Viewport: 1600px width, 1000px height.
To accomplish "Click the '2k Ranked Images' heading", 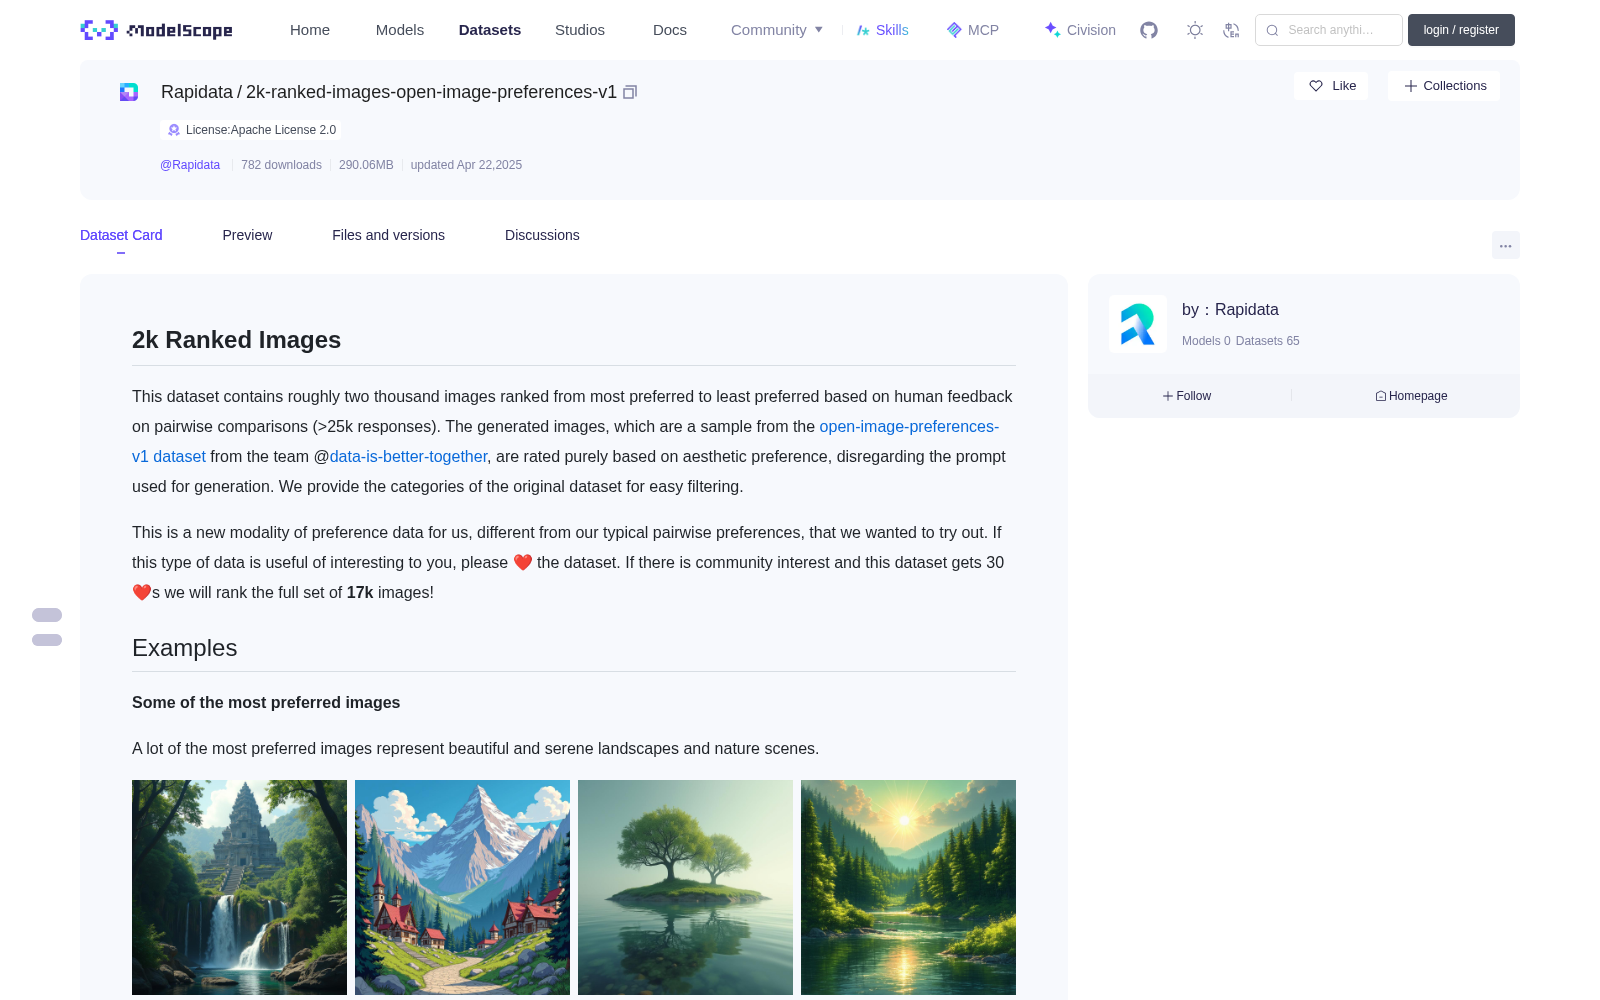I will 236,340.
